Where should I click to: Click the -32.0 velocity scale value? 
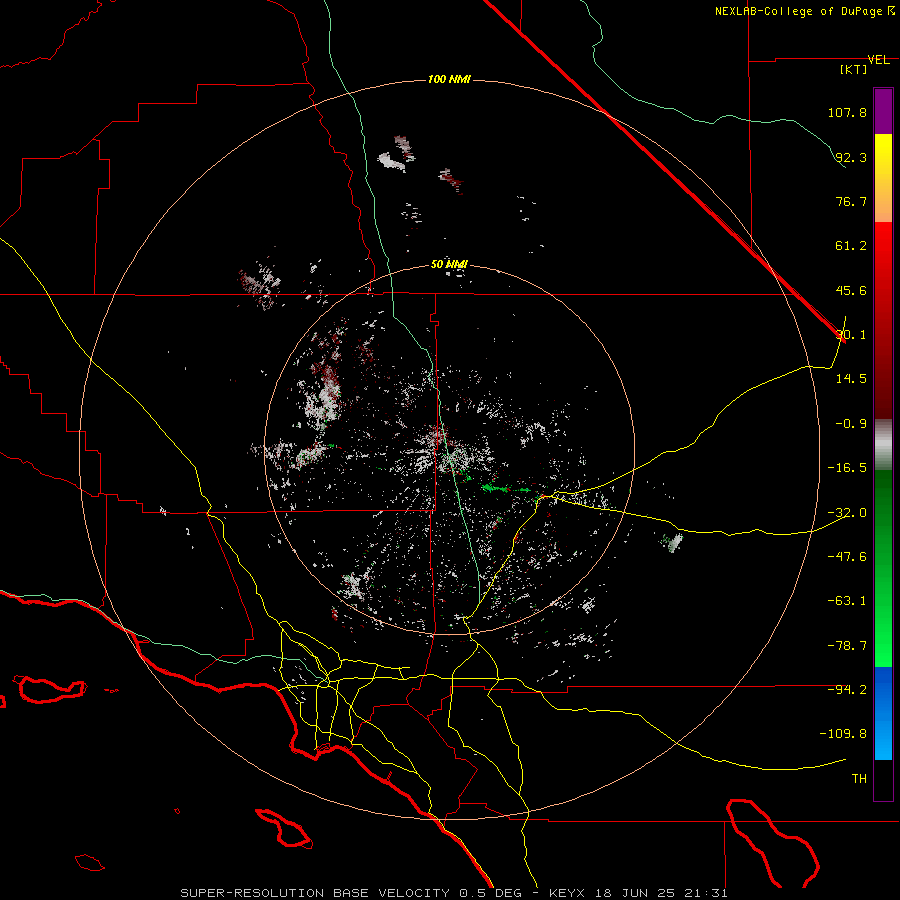pyautogui.click(x=847, y=513)
